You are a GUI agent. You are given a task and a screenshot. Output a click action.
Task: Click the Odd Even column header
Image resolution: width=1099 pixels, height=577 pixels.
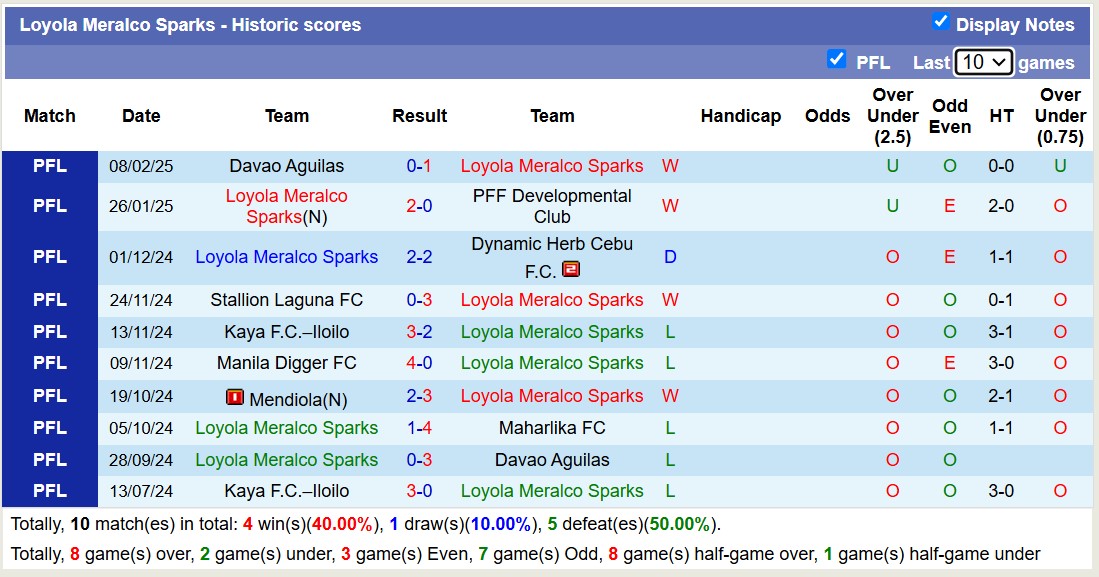tap(949, 116)
